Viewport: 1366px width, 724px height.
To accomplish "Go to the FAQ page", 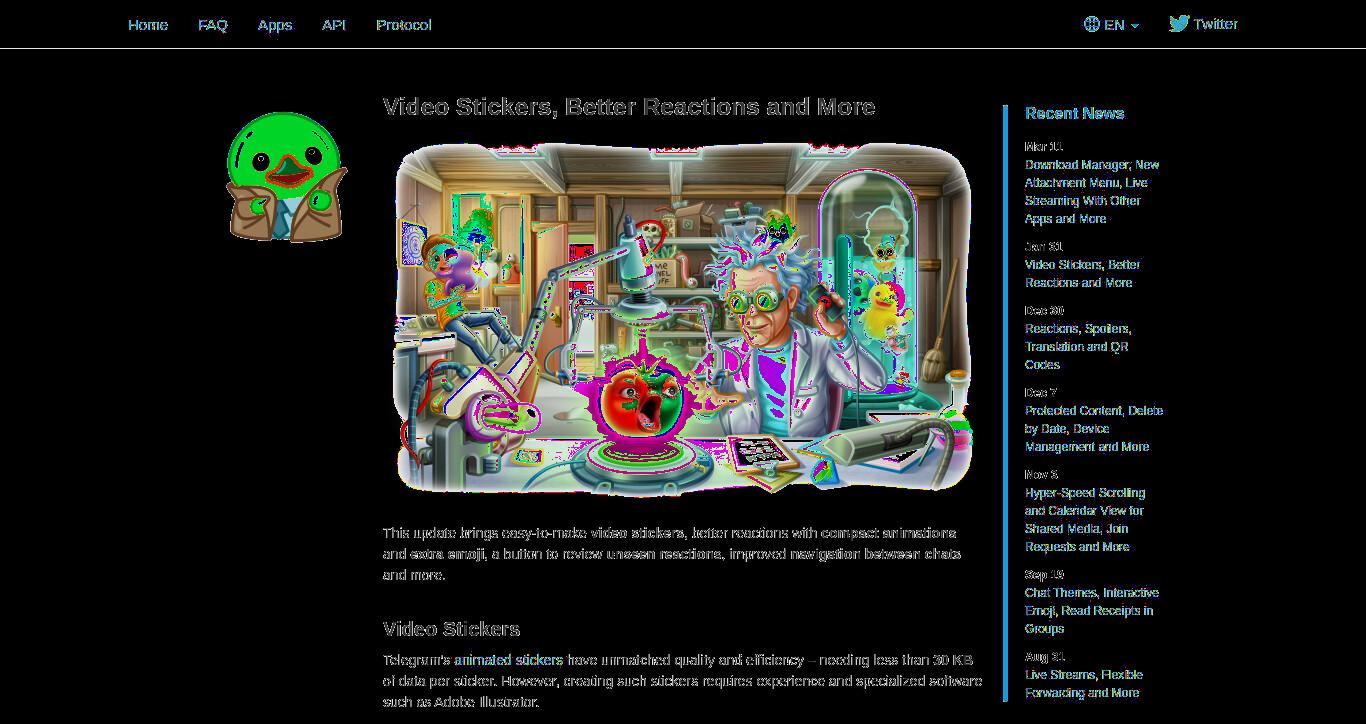I will tap(213, 25).
